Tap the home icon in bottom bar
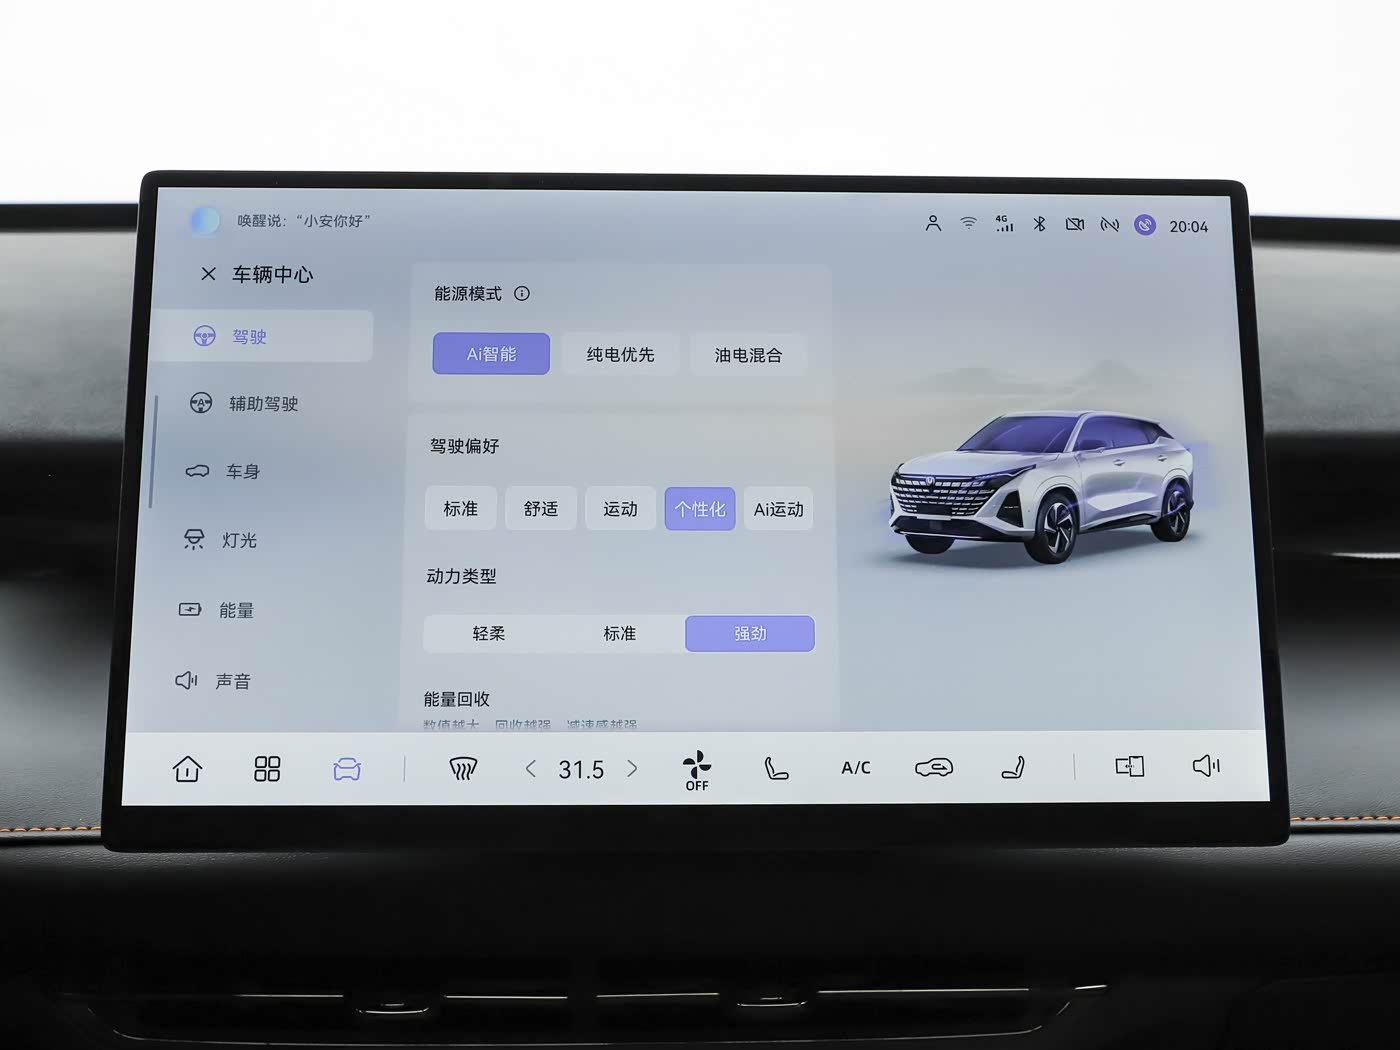Viewport: 1400px width, 1050px height. [187, 769]
